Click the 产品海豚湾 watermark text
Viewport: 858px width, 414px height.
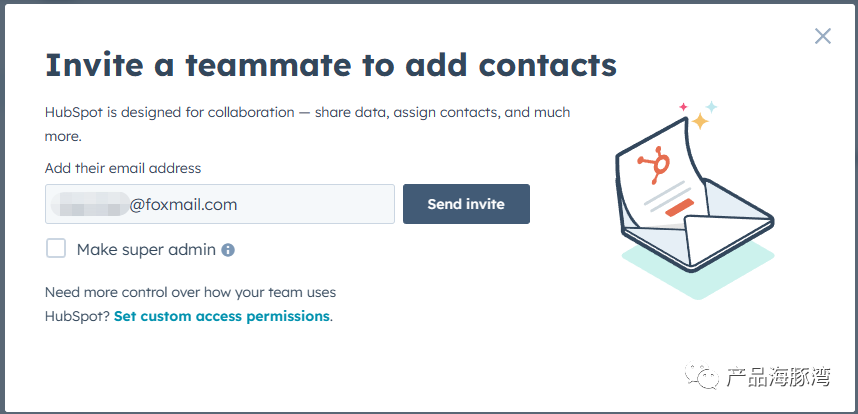pyautogui.click(x=779, y=377)
